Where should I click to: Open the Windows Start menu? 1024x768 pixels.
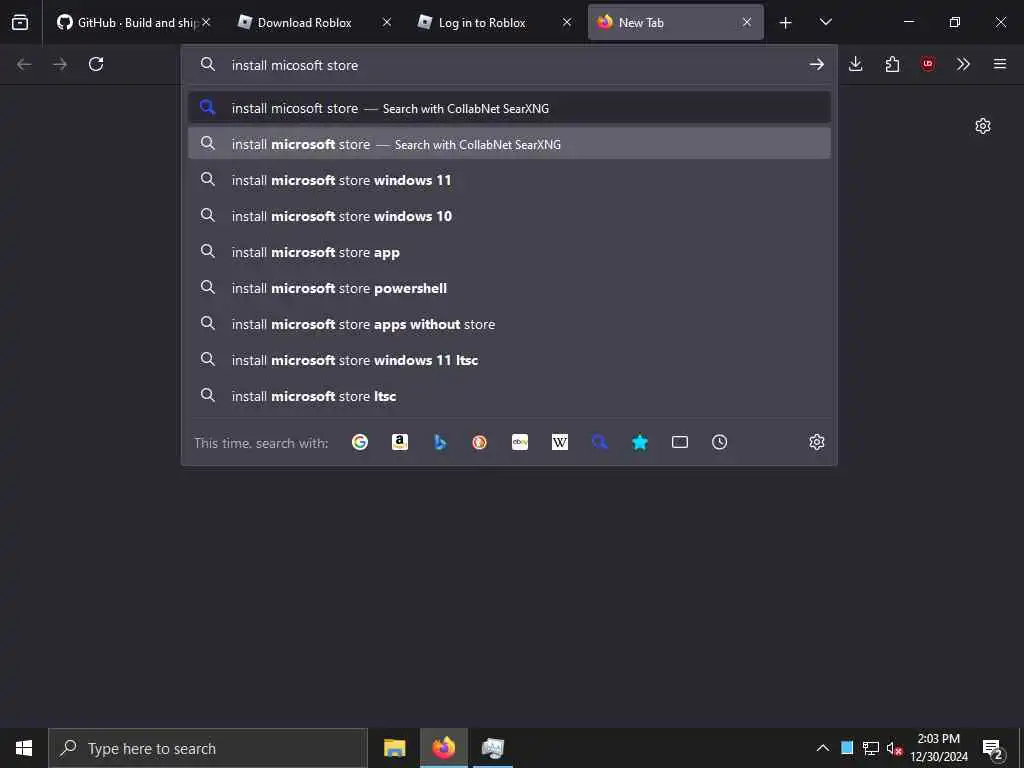[24, 748]
